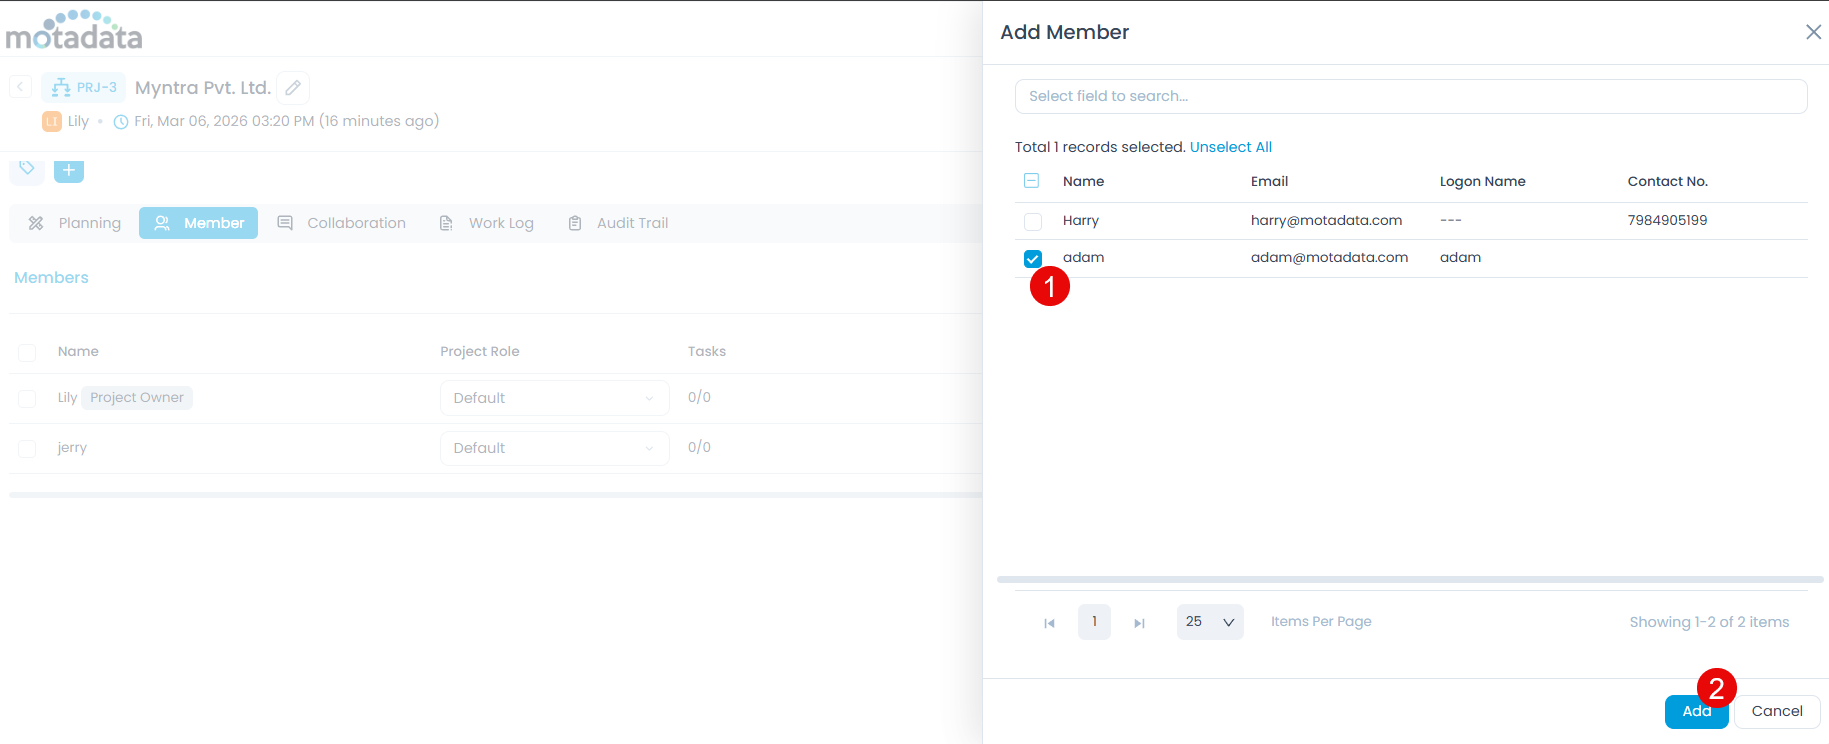Click the PRJ-3 project ID badge
The width and height of the screenshot is (1829, 744).
point(84,88)
